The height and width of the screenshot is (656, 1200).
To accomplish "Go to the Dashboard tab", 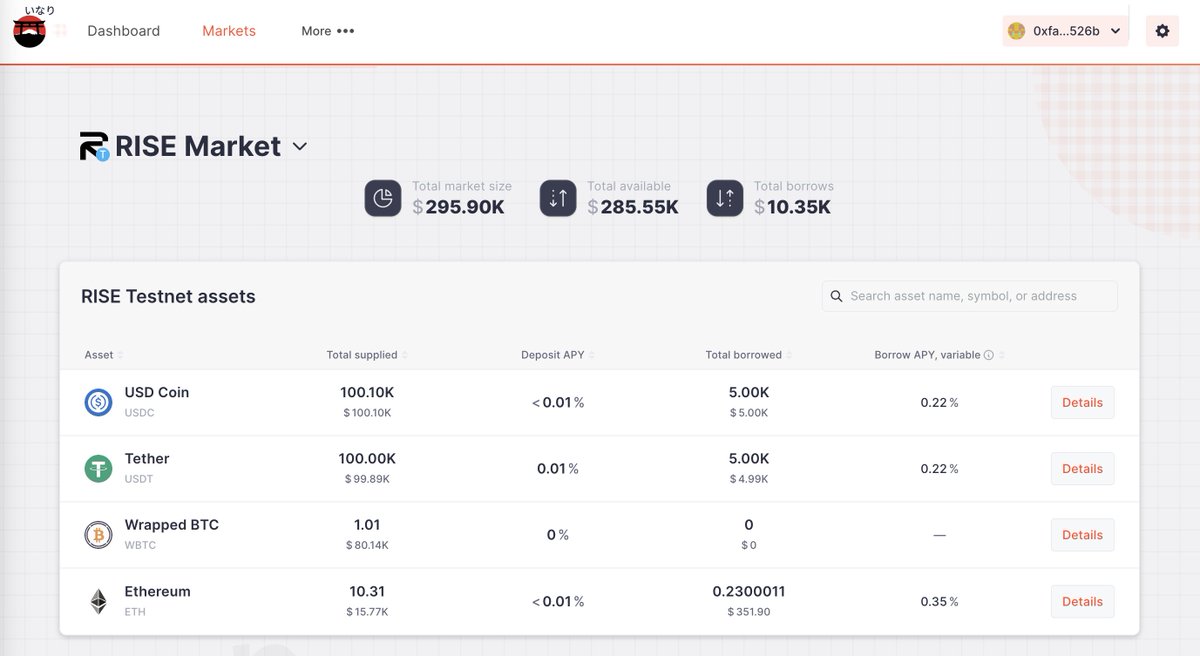I will pyautogui.click(x=124, y=31).
